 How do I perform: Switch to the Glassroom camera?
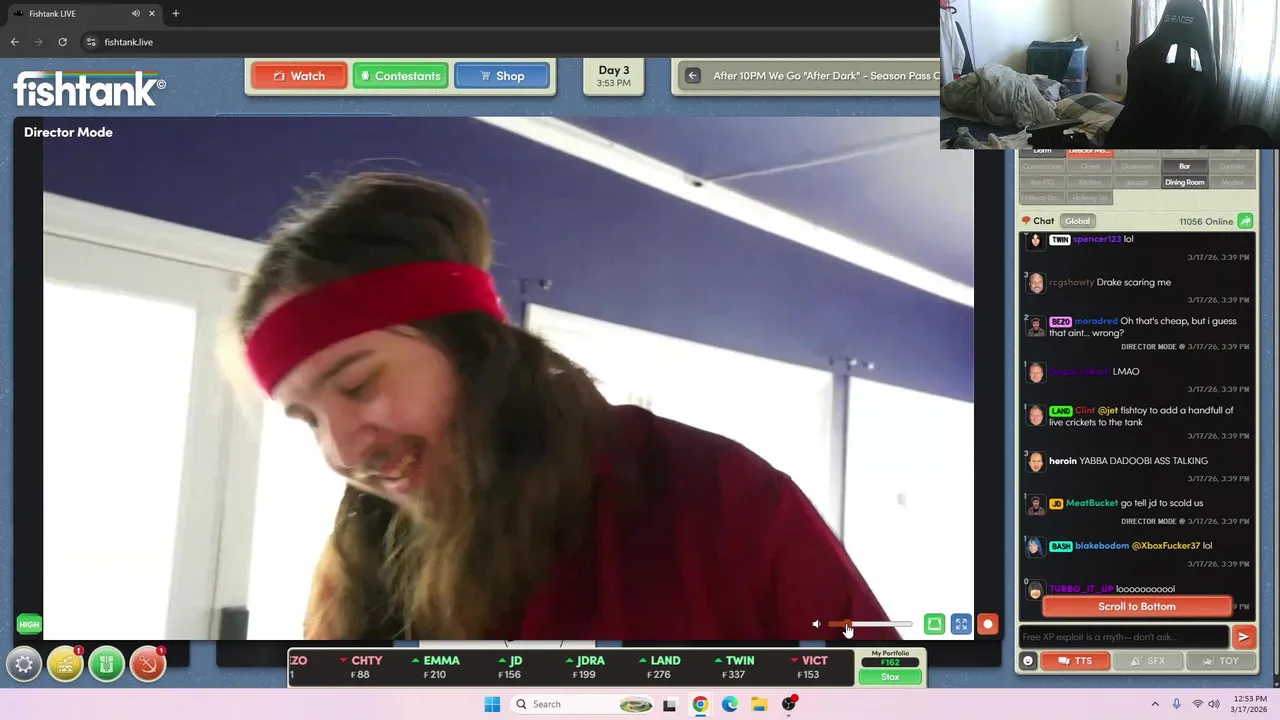[1137, 167]
